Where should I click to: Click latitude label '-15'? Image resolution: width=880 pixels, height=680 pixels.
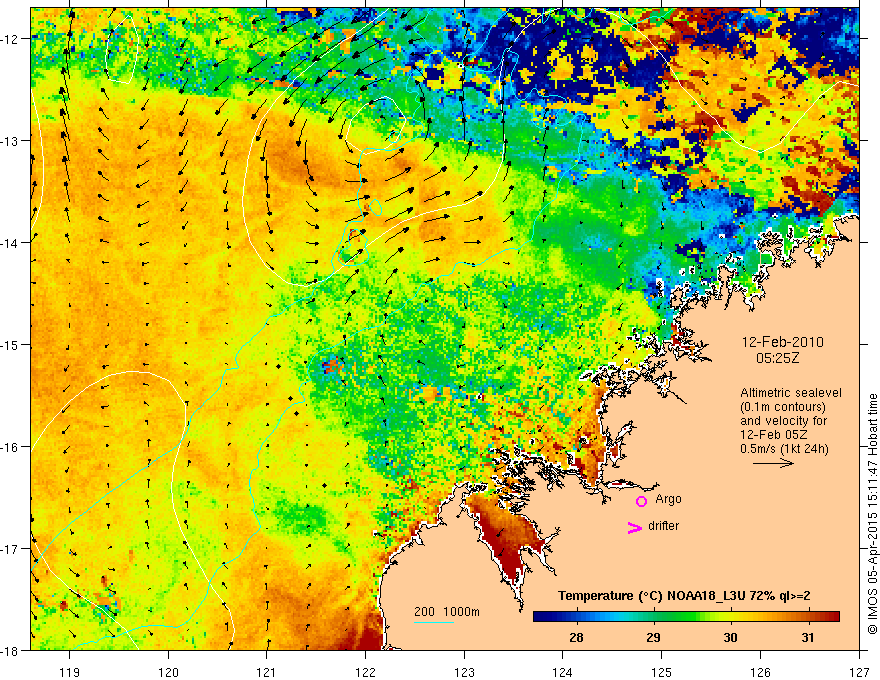tap(11, 345)
